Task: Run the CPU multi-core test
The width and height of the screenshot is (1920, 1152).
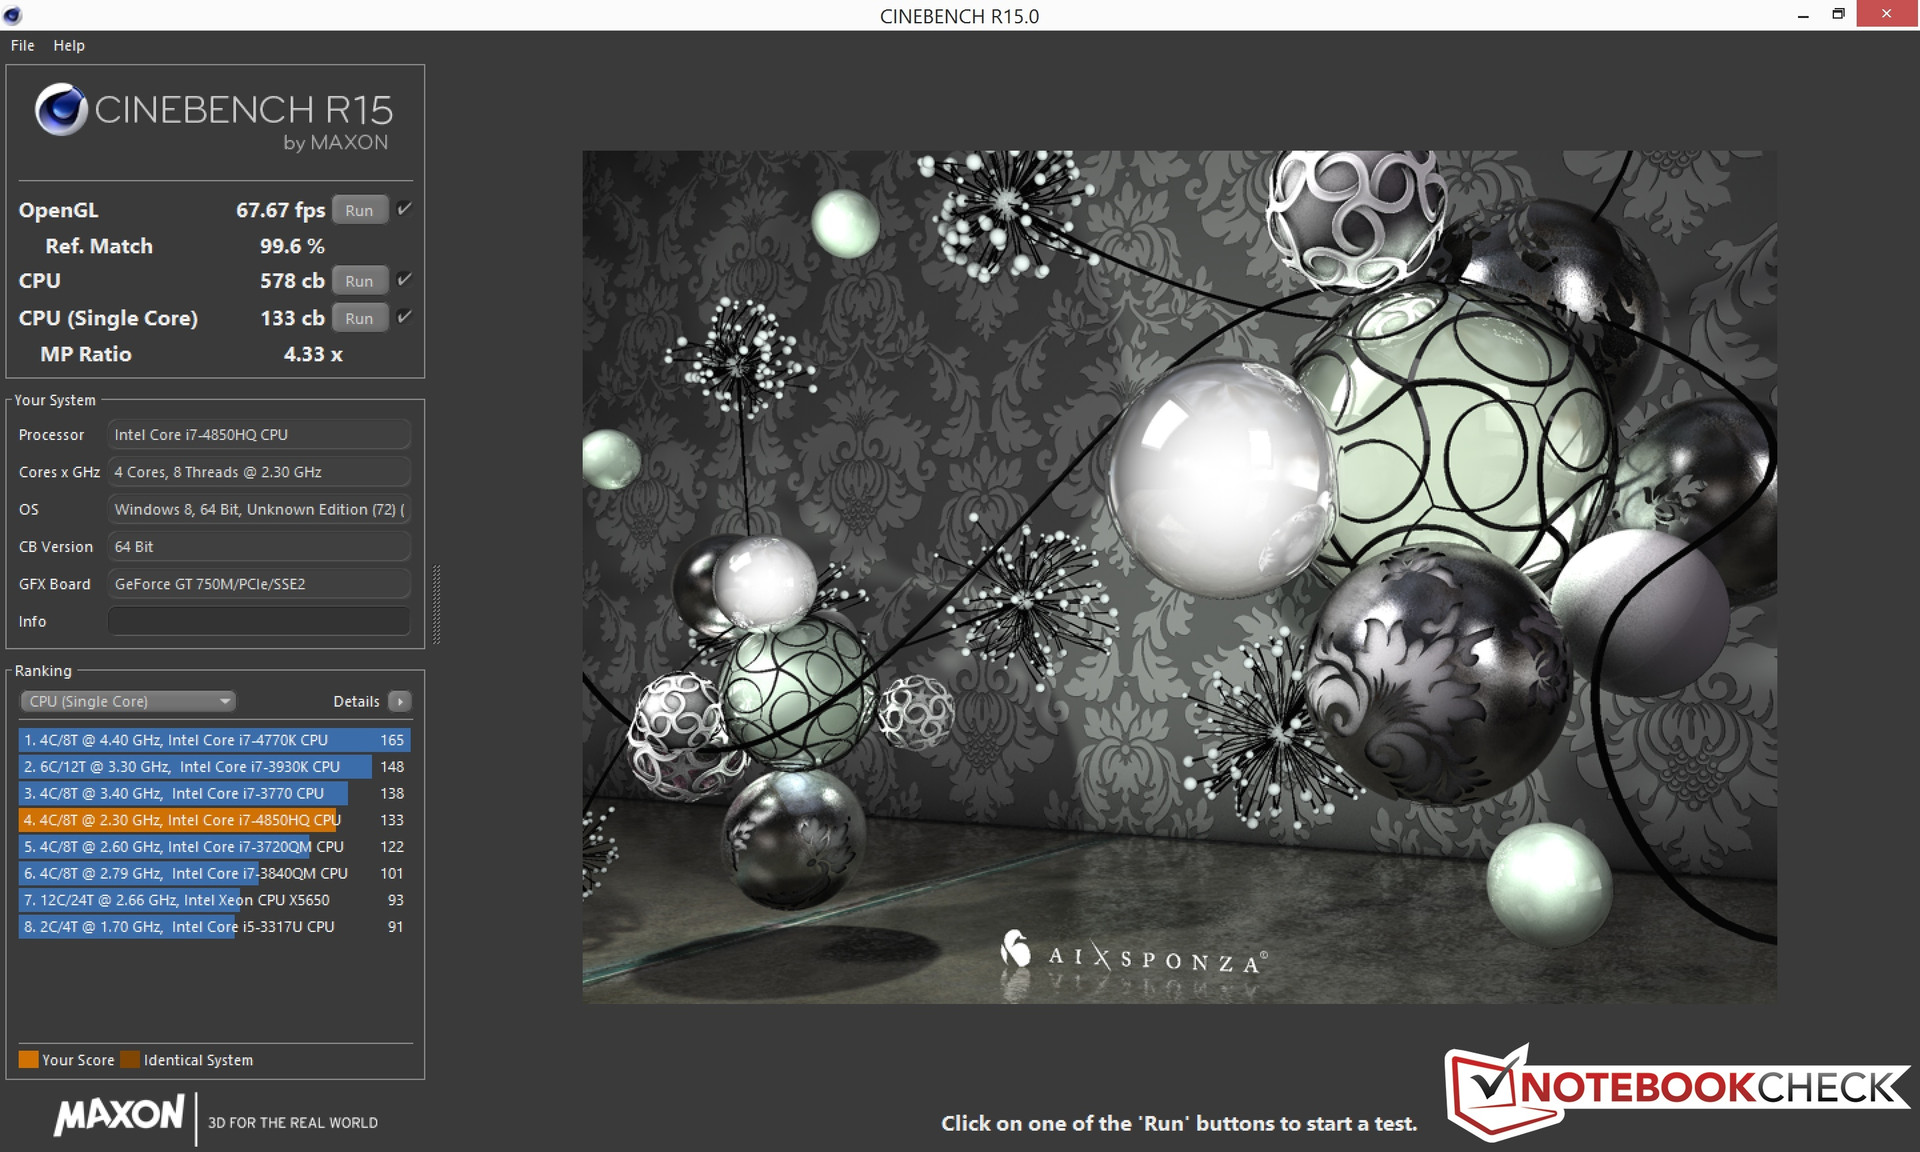Action: tap(359, 281)
